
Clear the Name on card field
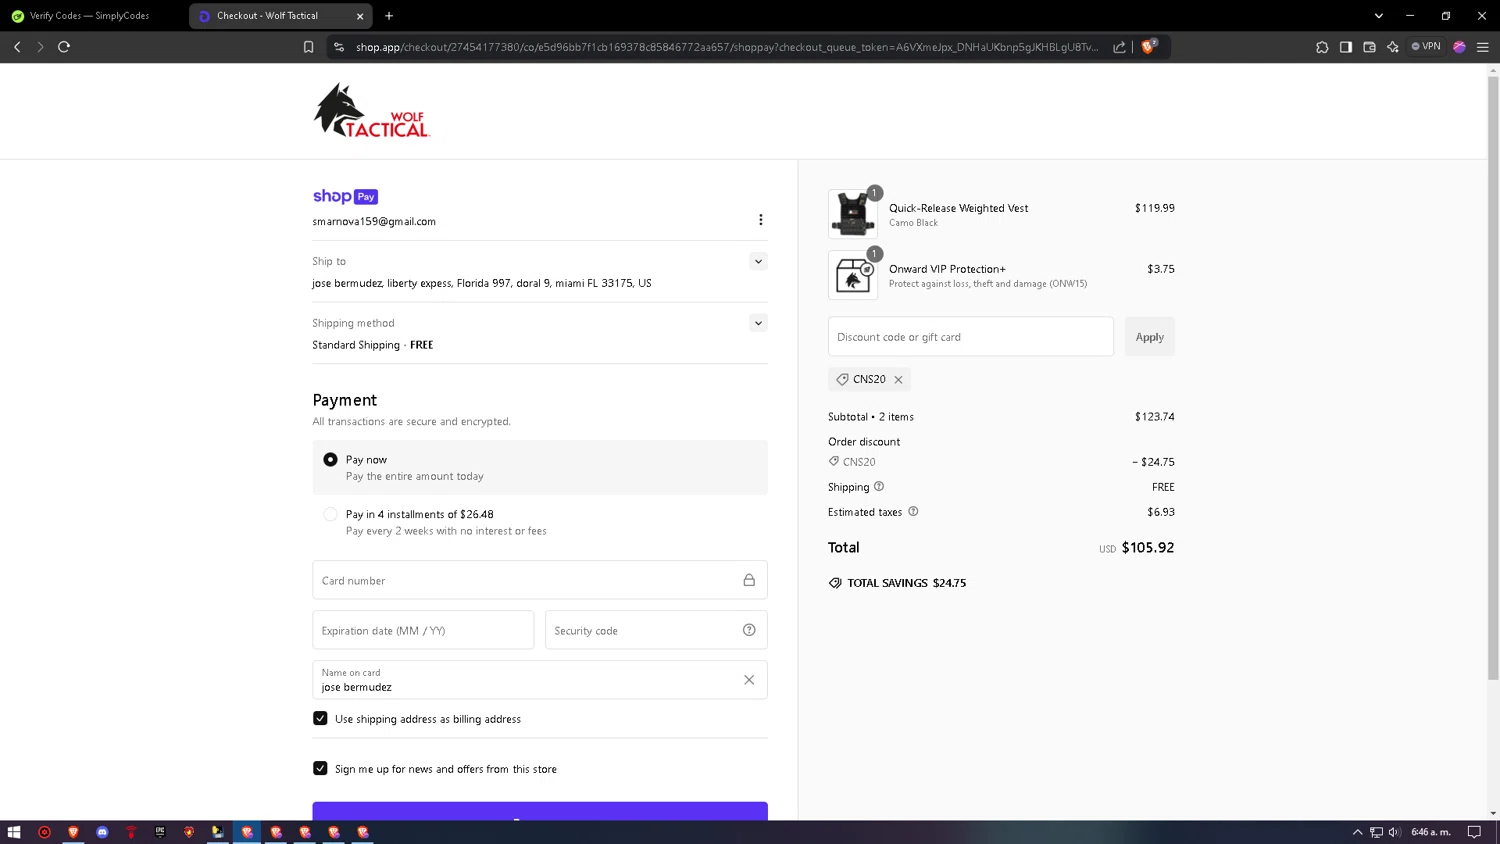pos(749,680)
